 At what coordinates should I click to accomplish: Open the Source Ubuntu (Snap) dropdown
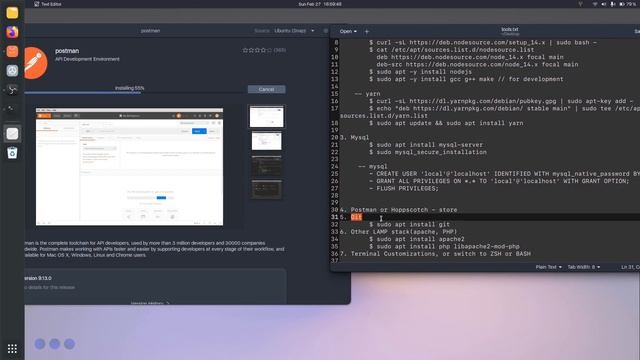pos(294,31)
